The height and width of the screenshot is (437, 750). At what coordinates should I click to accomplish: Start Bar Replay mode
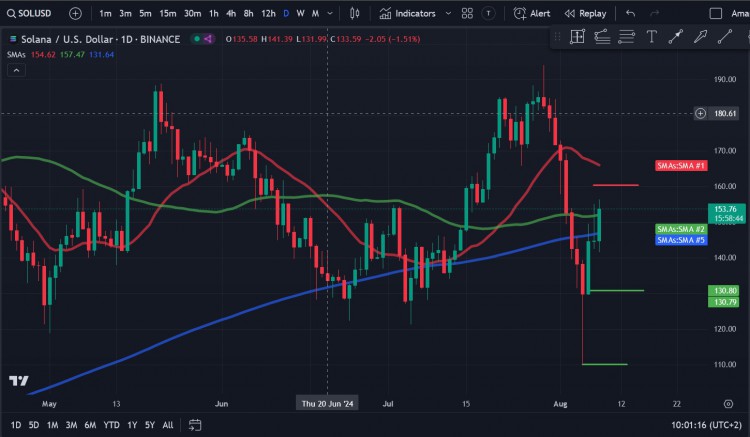(585, 13)
